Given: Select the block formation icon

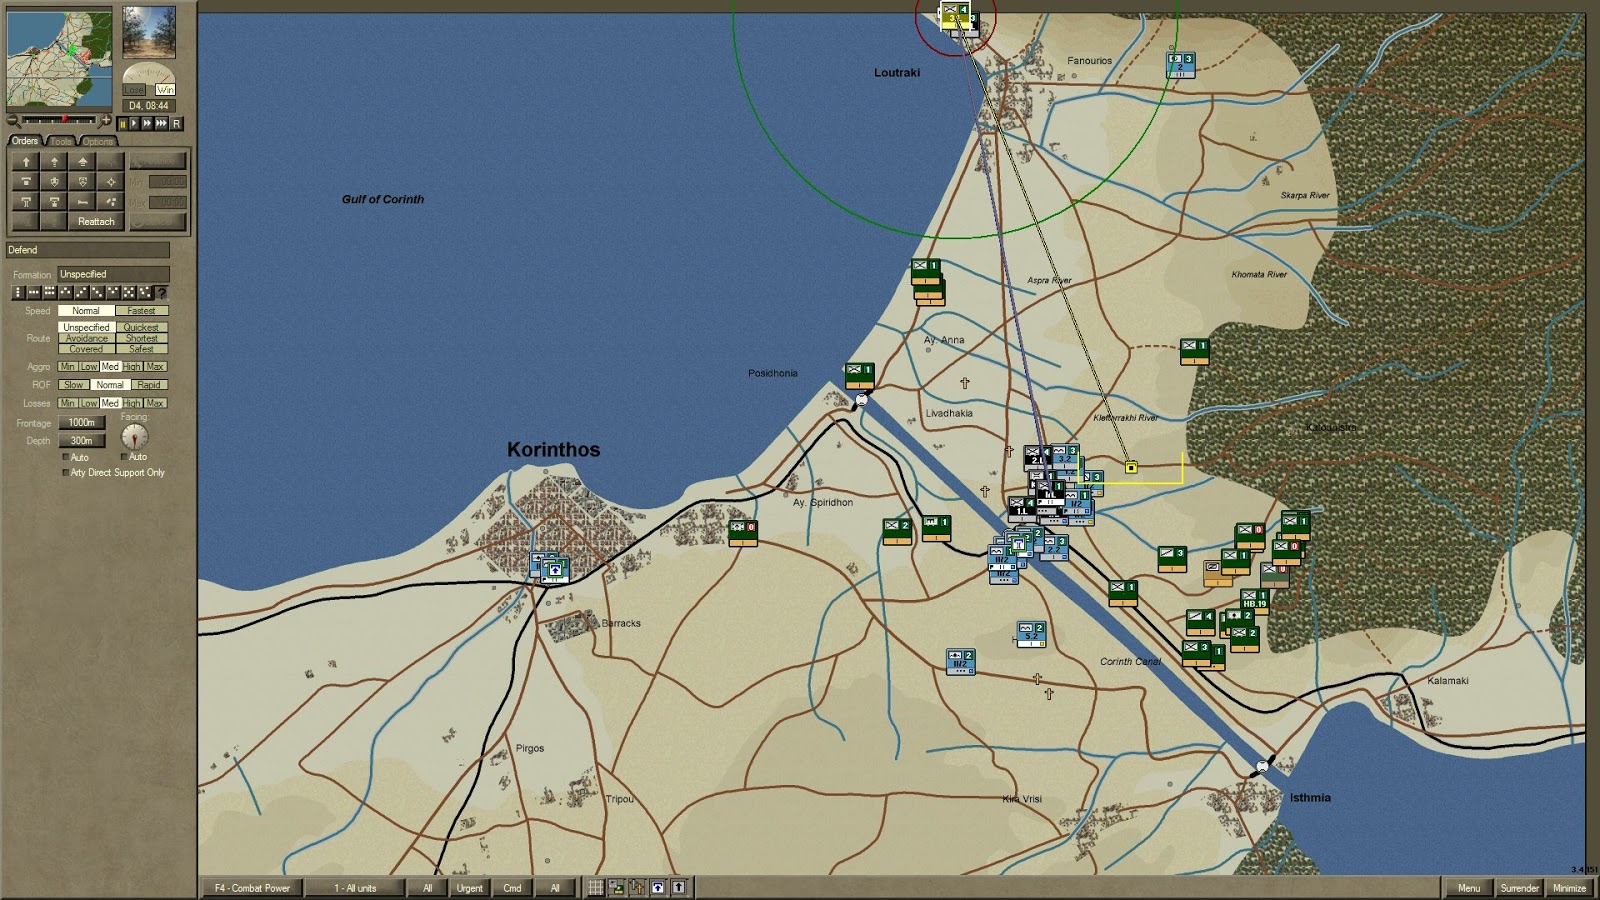Looking at the screenshot, I should tap(50, 292).
